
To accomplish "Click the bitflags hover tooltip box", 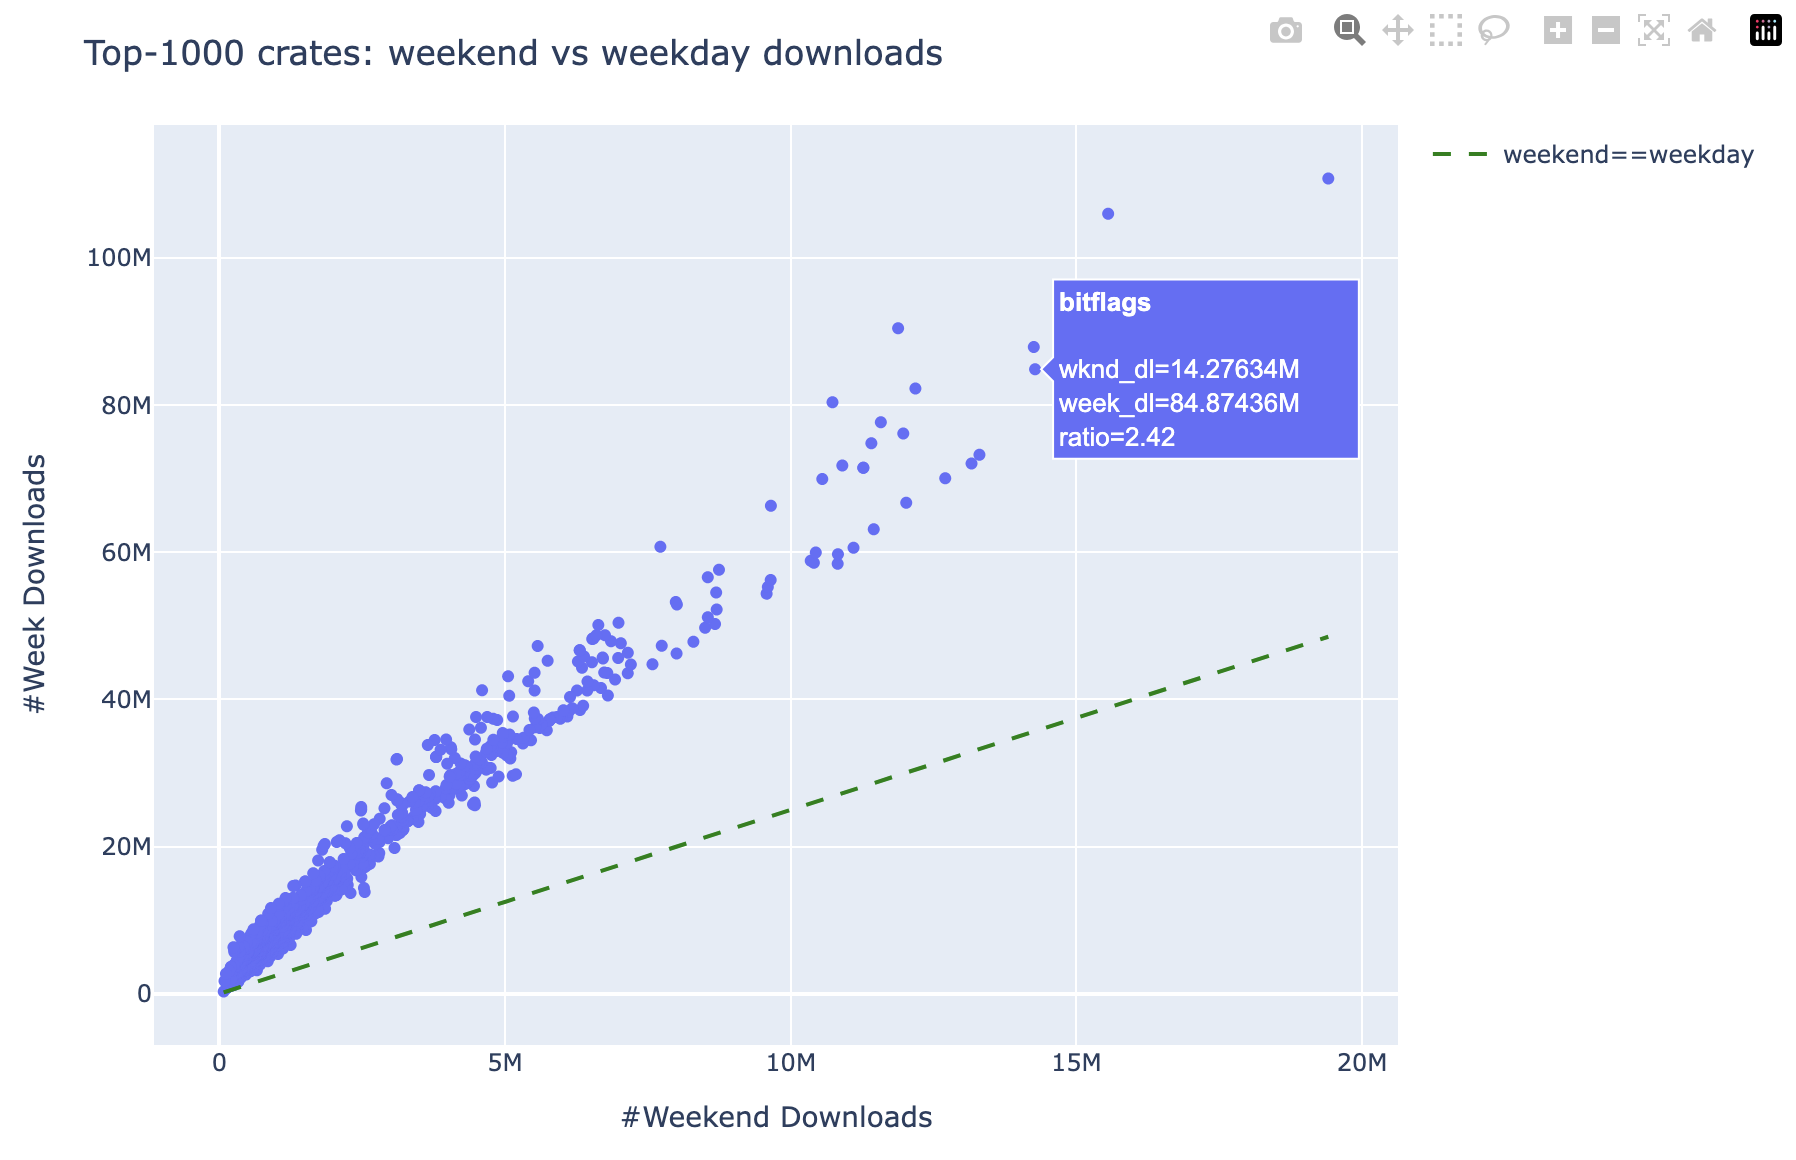I will point(1205,369).
